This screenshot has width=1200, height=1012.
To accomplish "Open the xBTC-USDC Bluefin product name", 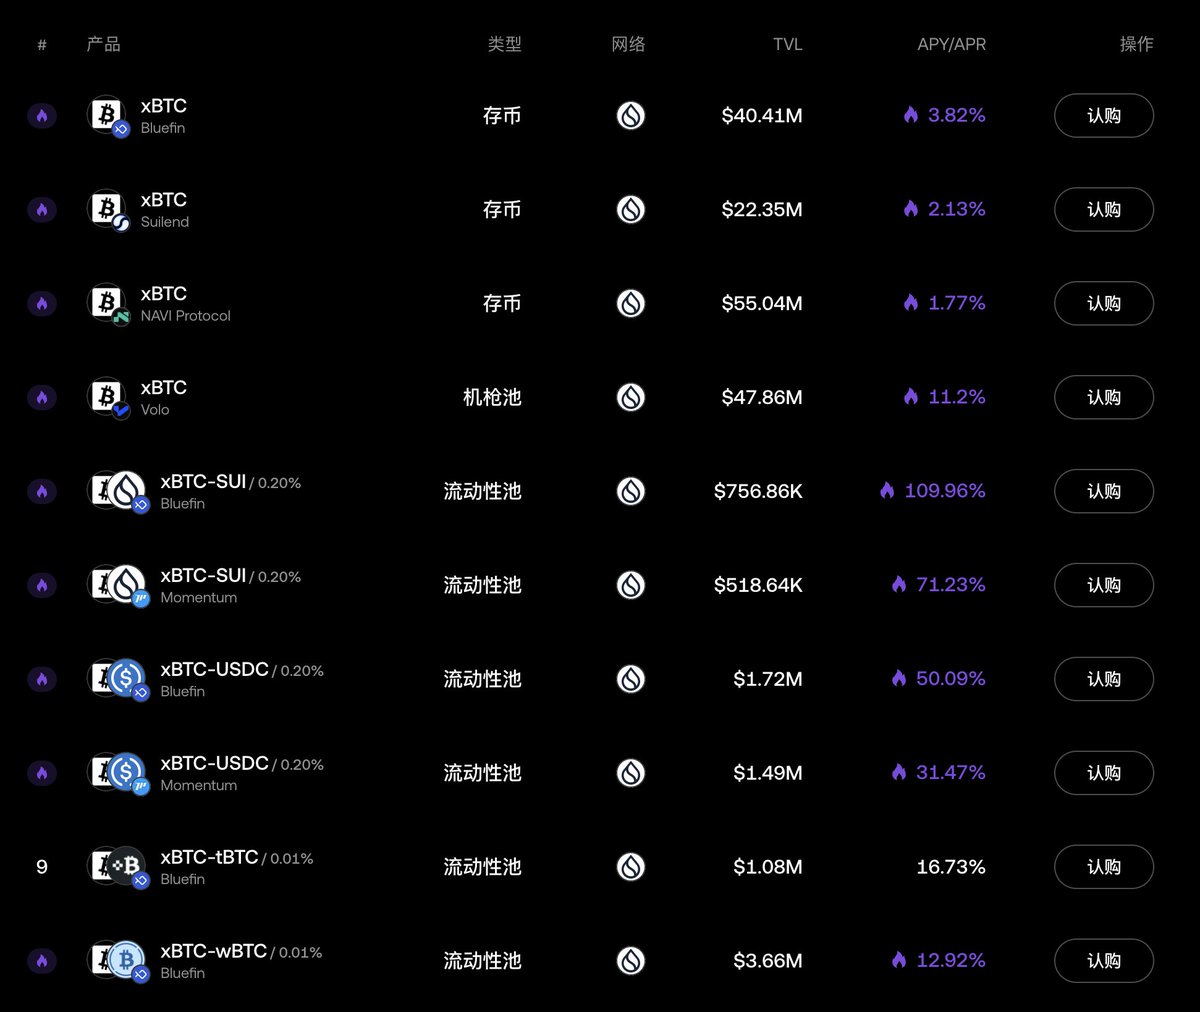I will coord(214,670).
